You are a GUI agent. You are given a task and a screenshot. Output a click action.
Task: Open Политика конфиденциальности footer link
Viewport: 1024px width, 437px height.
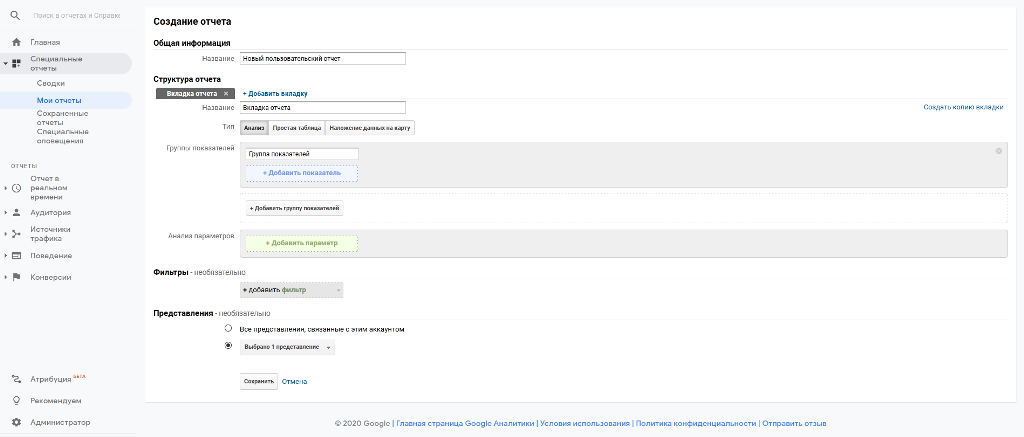tap(696, 423)
